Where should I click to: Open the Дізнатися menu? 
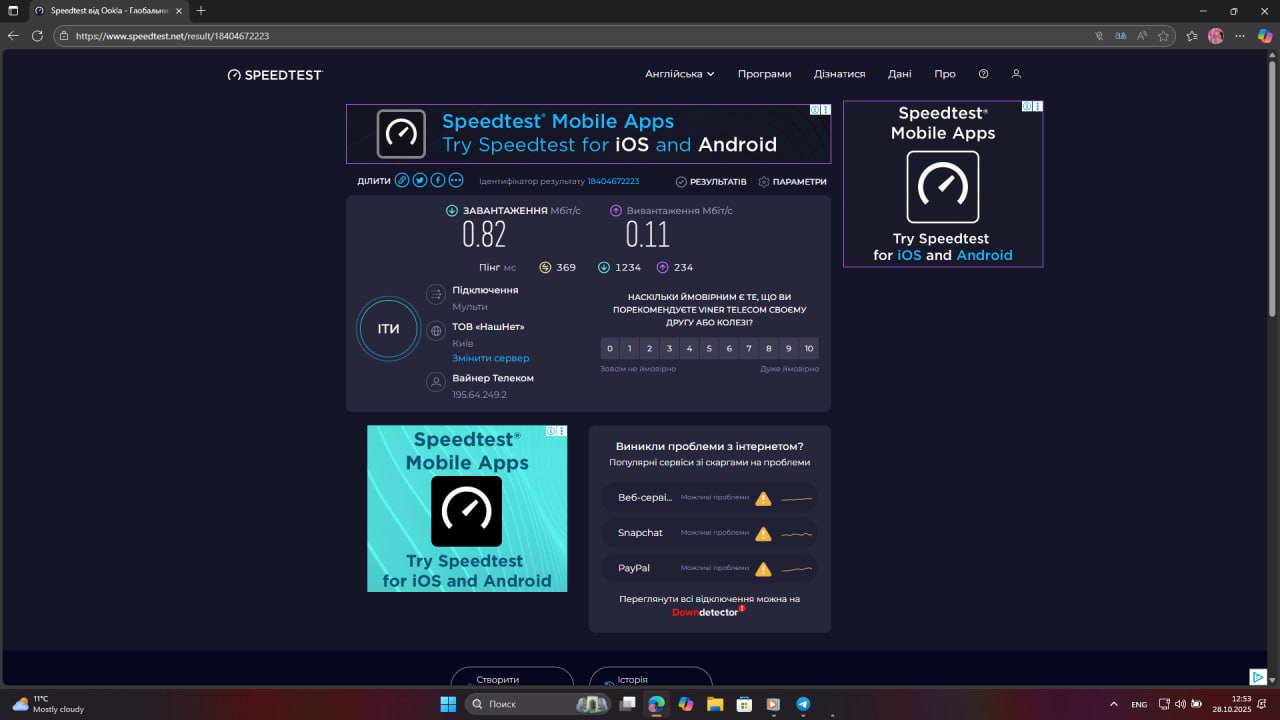tap(839, 74)
